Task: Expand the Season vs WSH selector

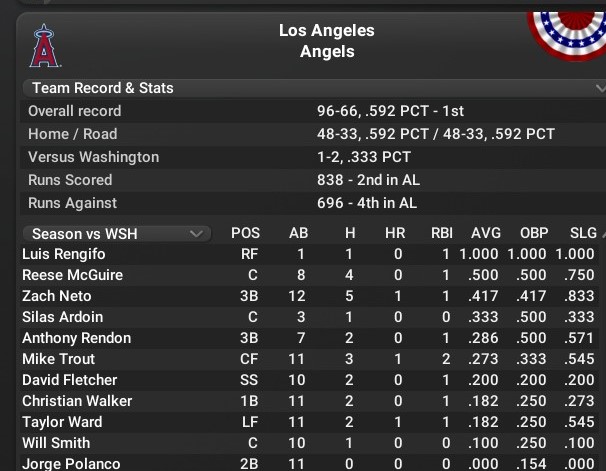Action: (117, 234)
